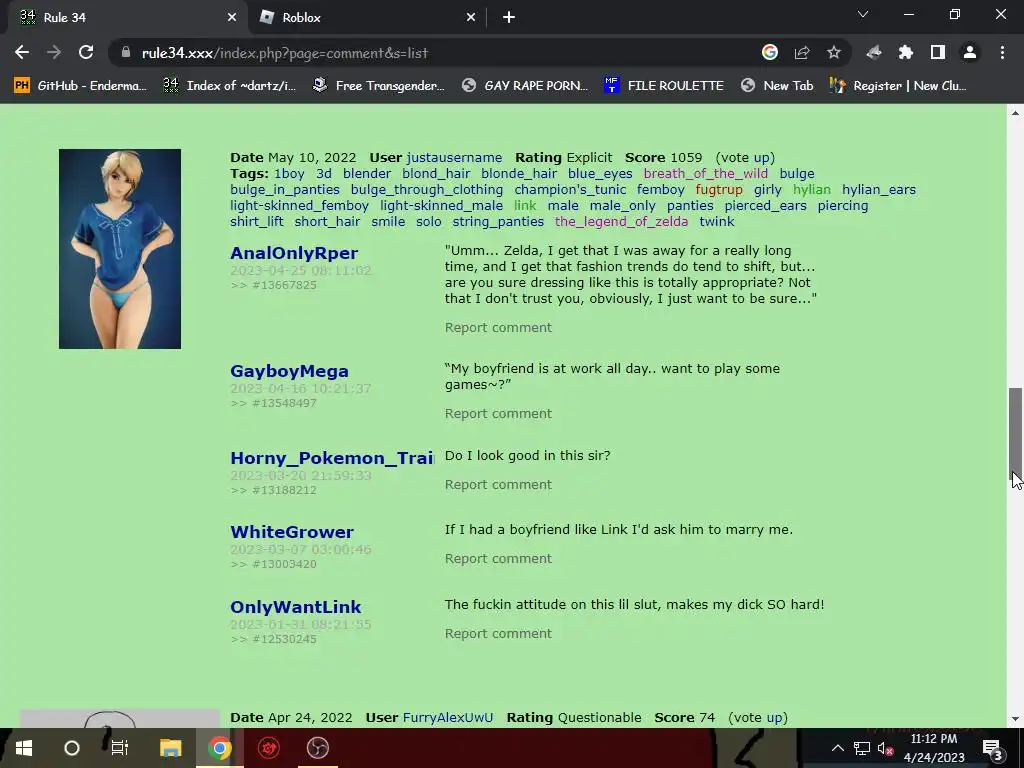Open the Chrome Extensions puzzle icon
Viewport: 1024px width, 768px height.
(906, 52)
